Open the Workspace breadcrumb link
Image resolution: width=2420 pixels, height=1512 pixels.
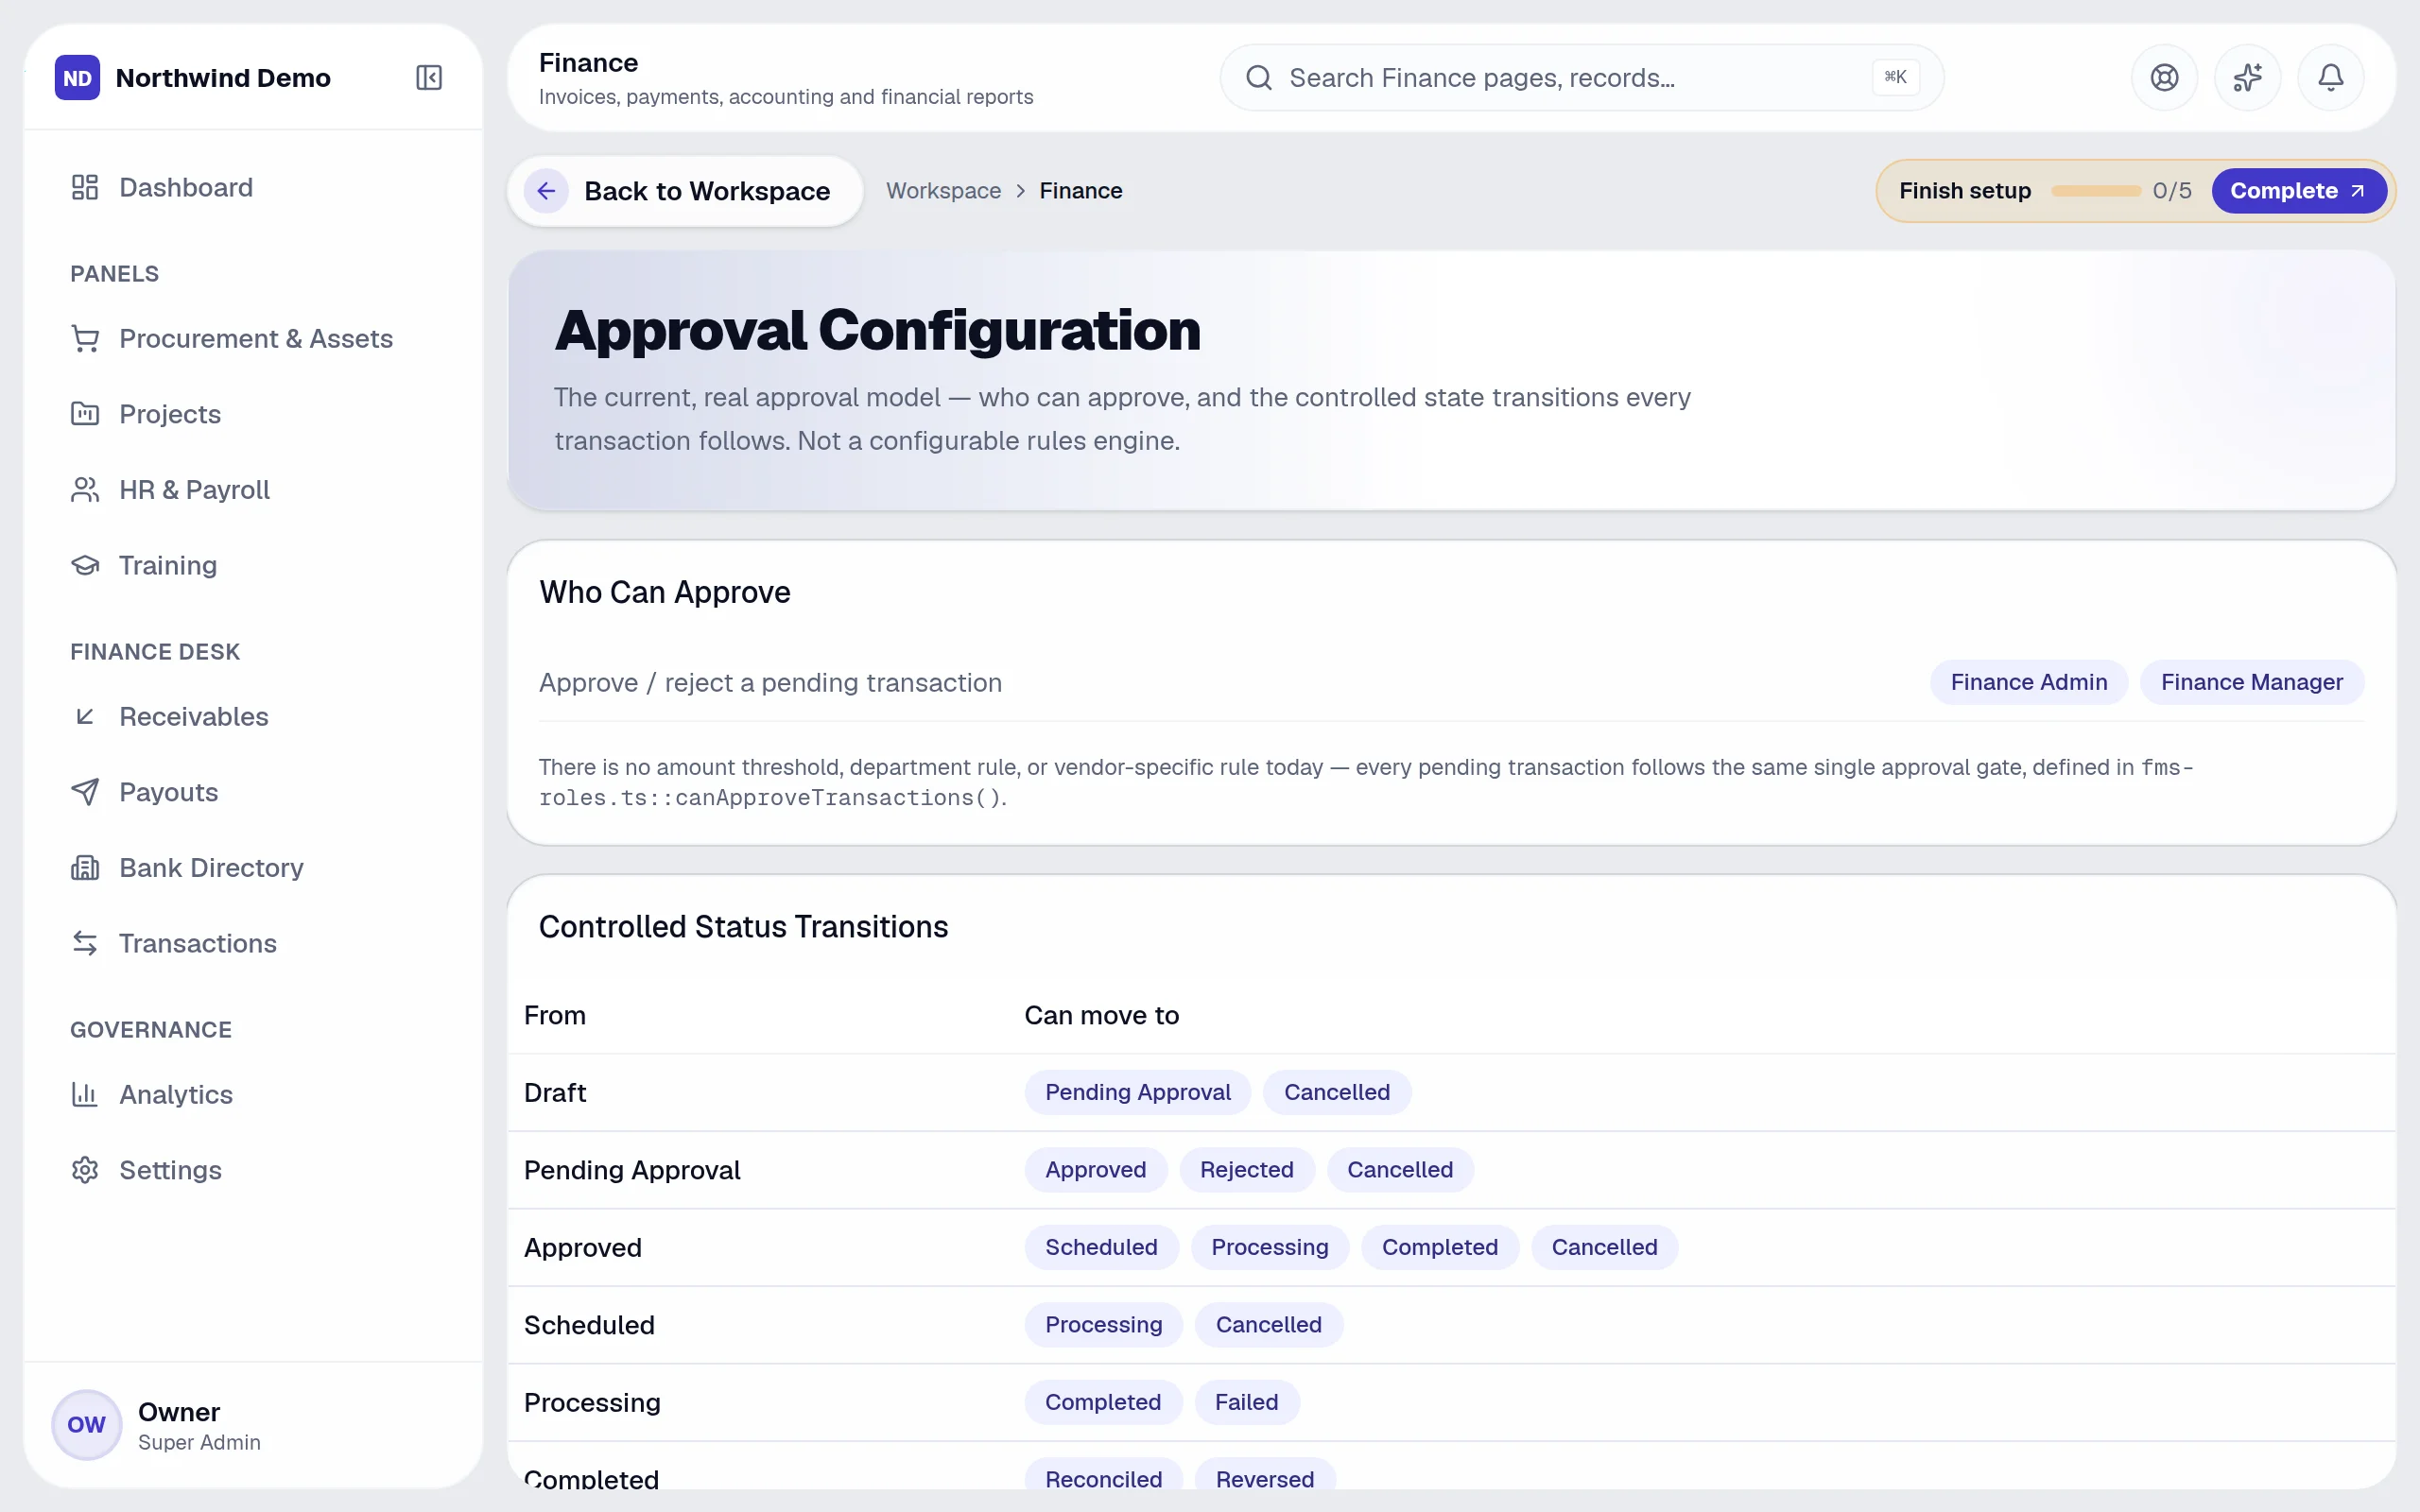(943, 191)
